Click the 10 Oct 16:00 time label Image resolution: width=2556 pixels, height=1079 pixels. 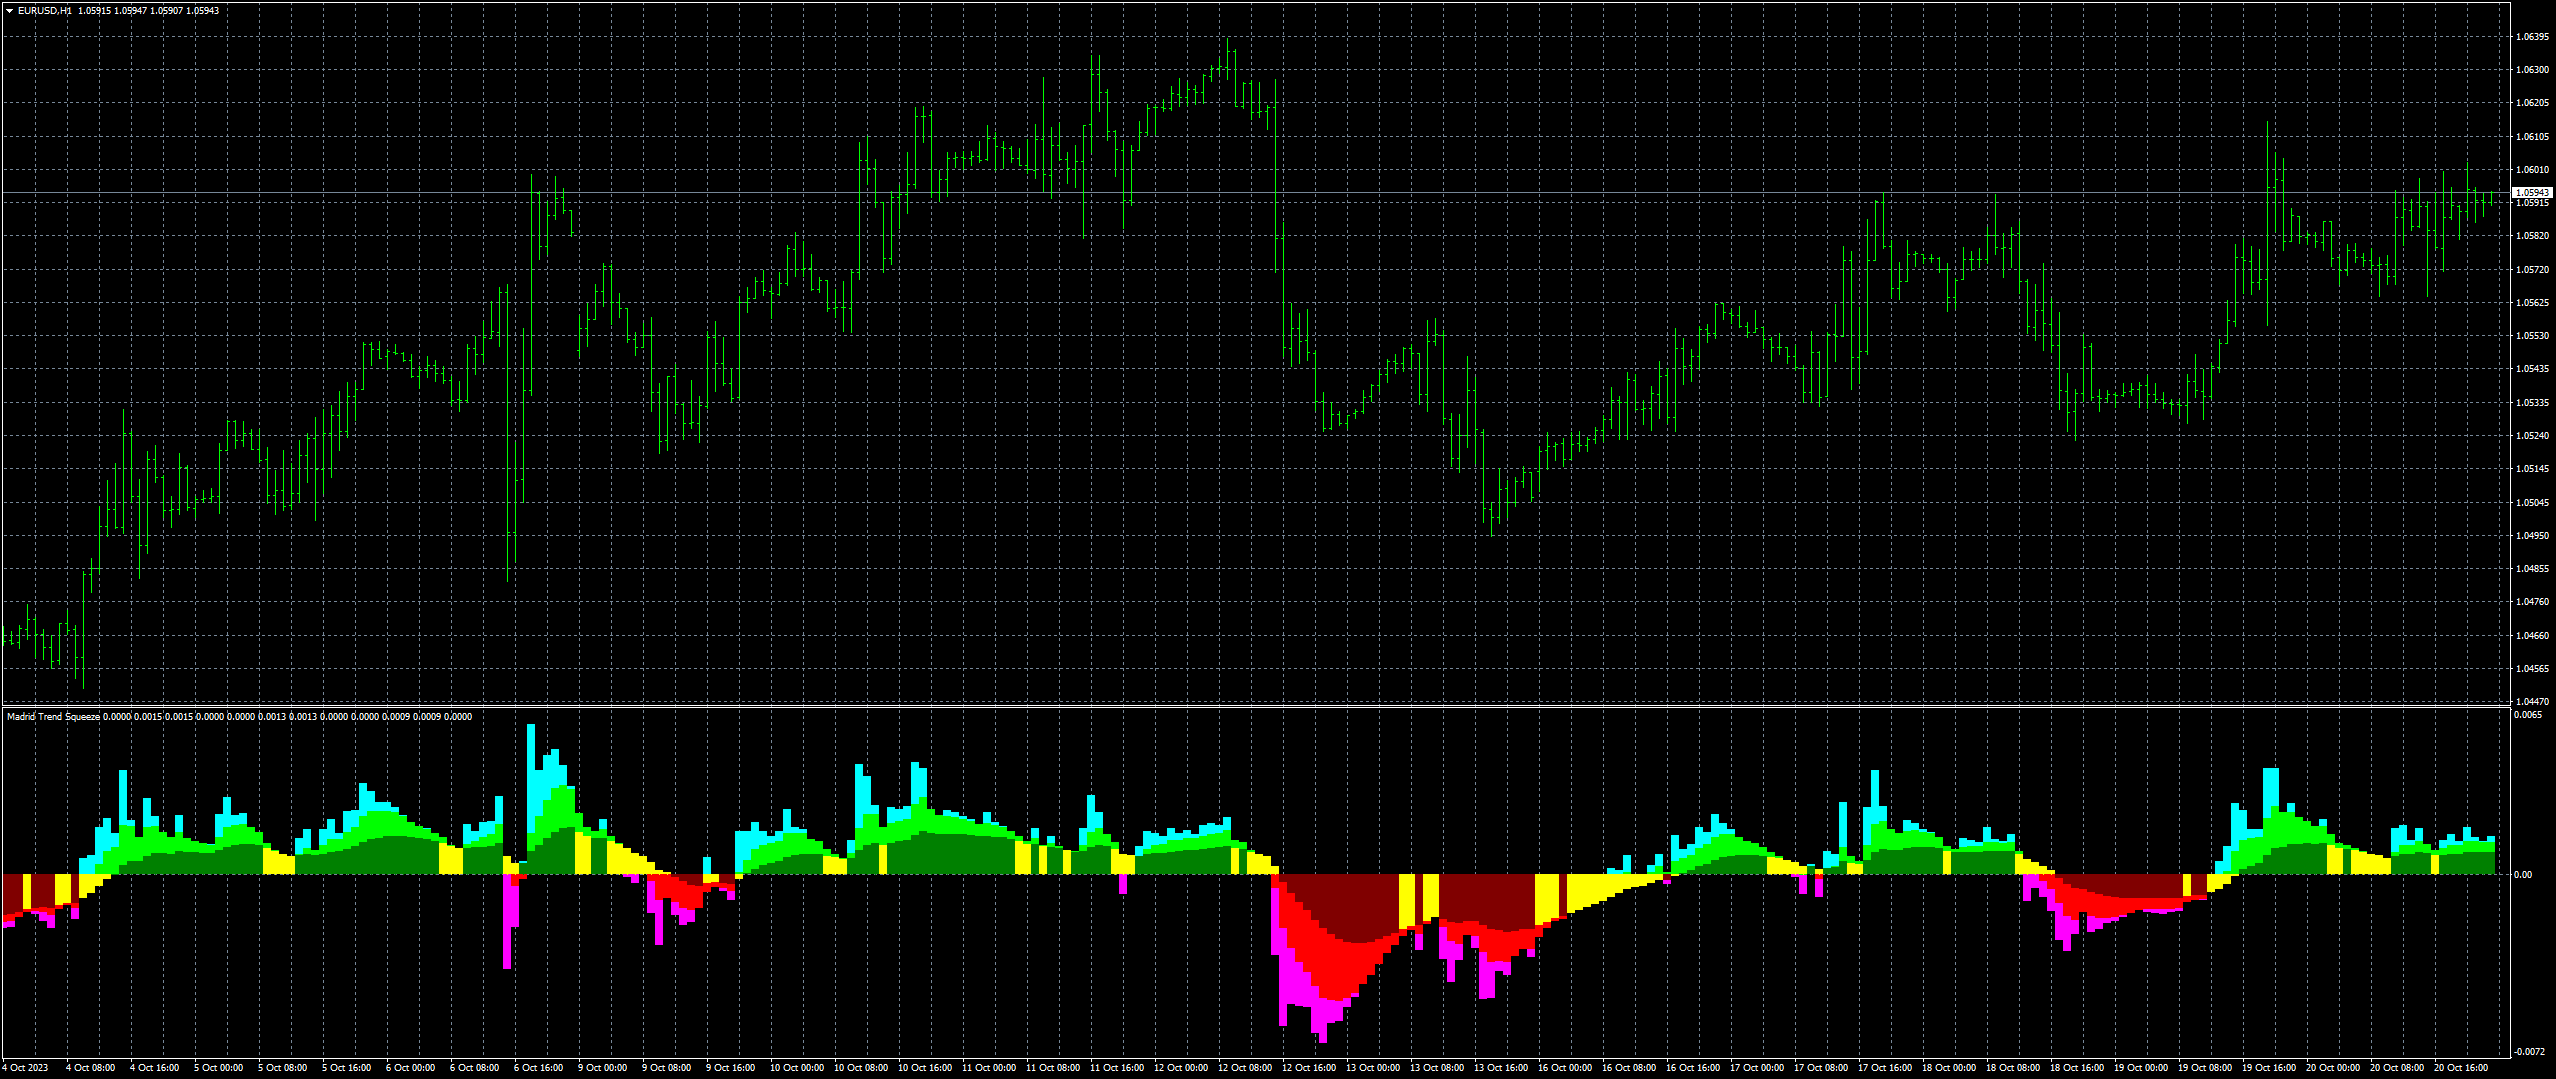click(925, 1068)
